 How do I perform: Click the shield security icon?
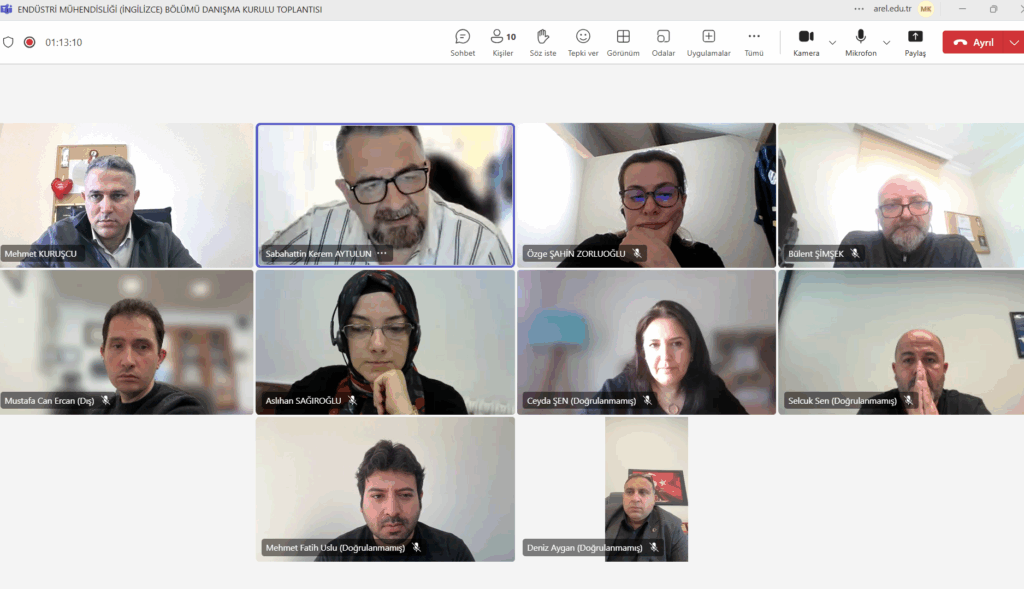(x=8, y=42)
